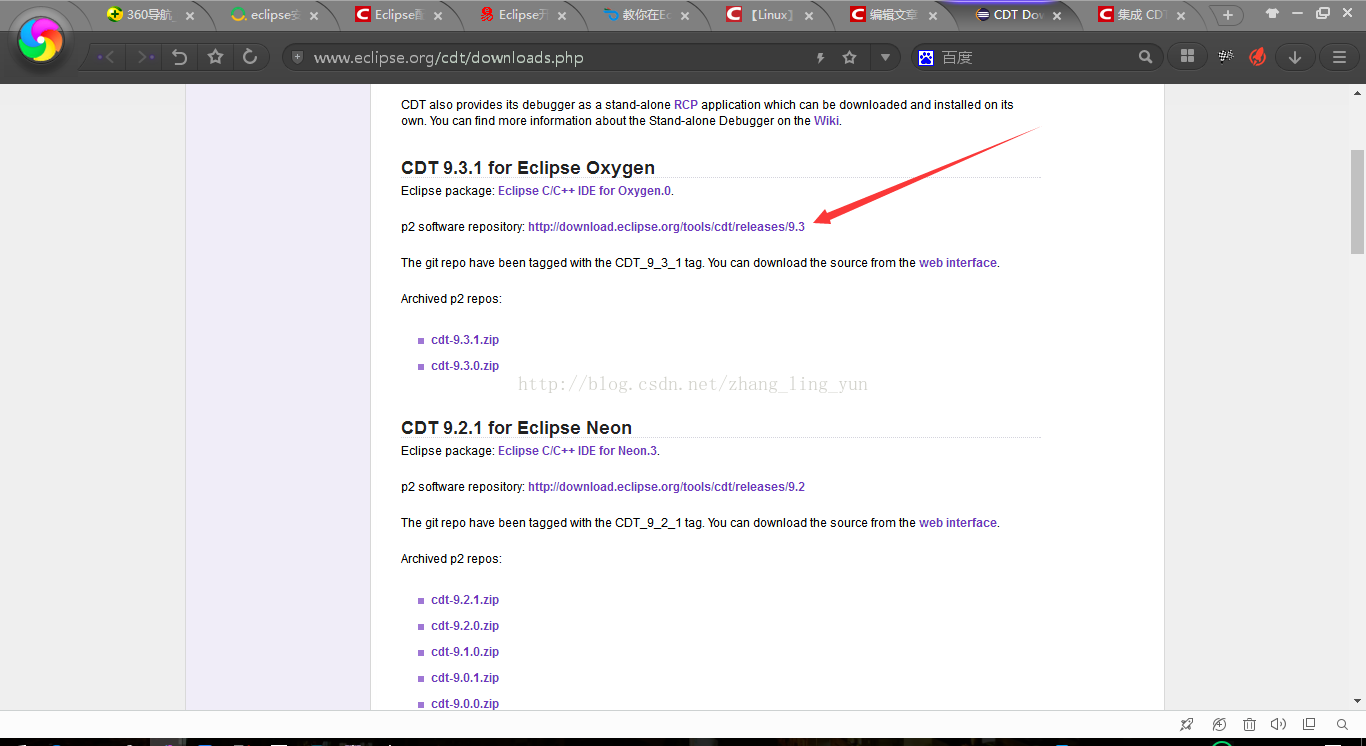Open a new tab with plus button

(1227, 15)
